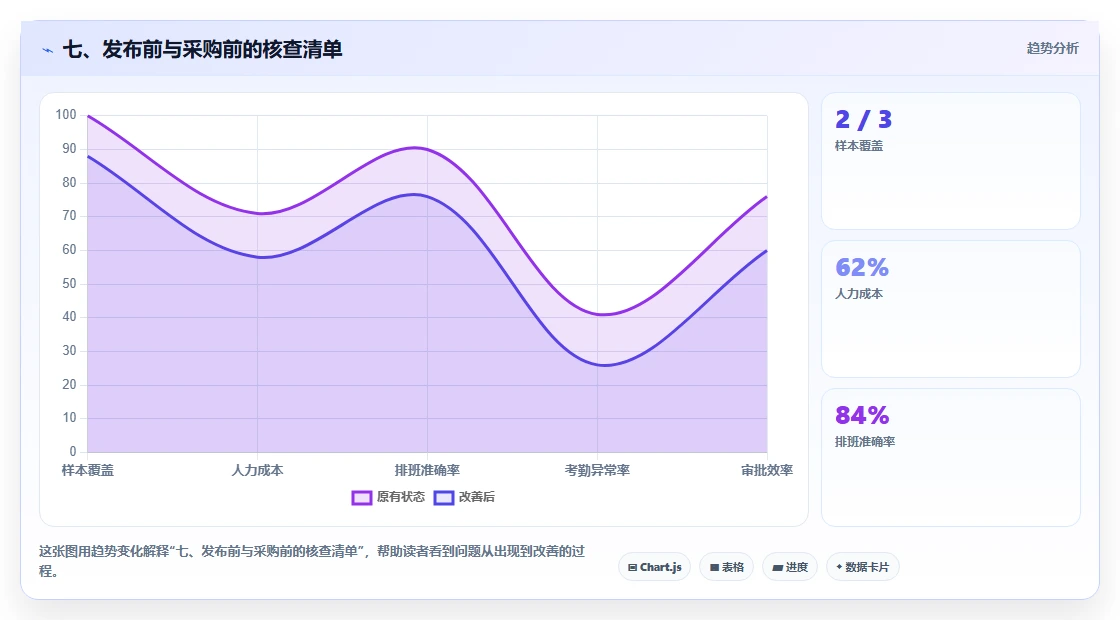Open the 62% 人力成本 card

(951, 309)
